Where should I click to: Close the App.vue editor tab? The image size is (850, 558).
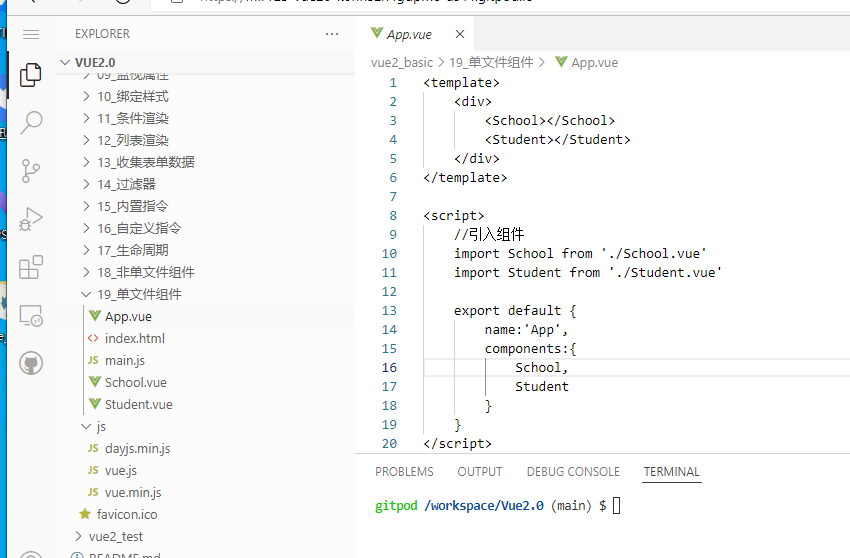(460, 34)
